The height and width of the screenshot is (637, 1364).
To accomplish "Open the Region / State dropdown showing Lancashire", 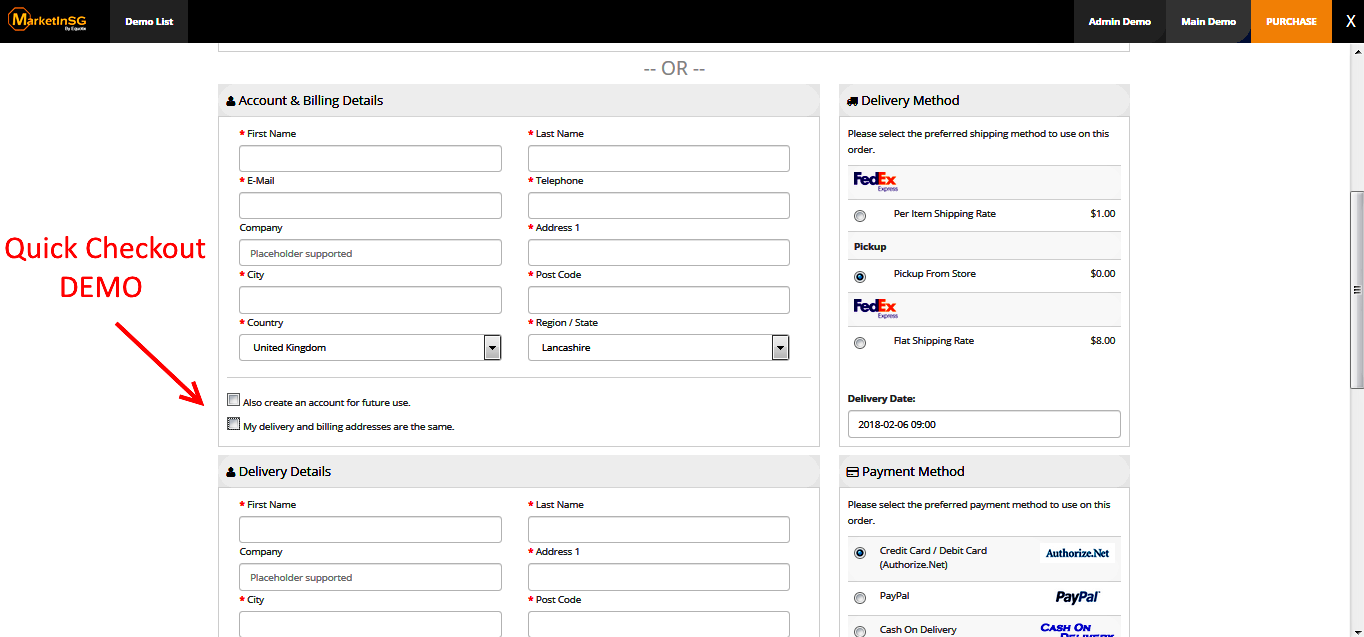I will (x=659, y=347).
